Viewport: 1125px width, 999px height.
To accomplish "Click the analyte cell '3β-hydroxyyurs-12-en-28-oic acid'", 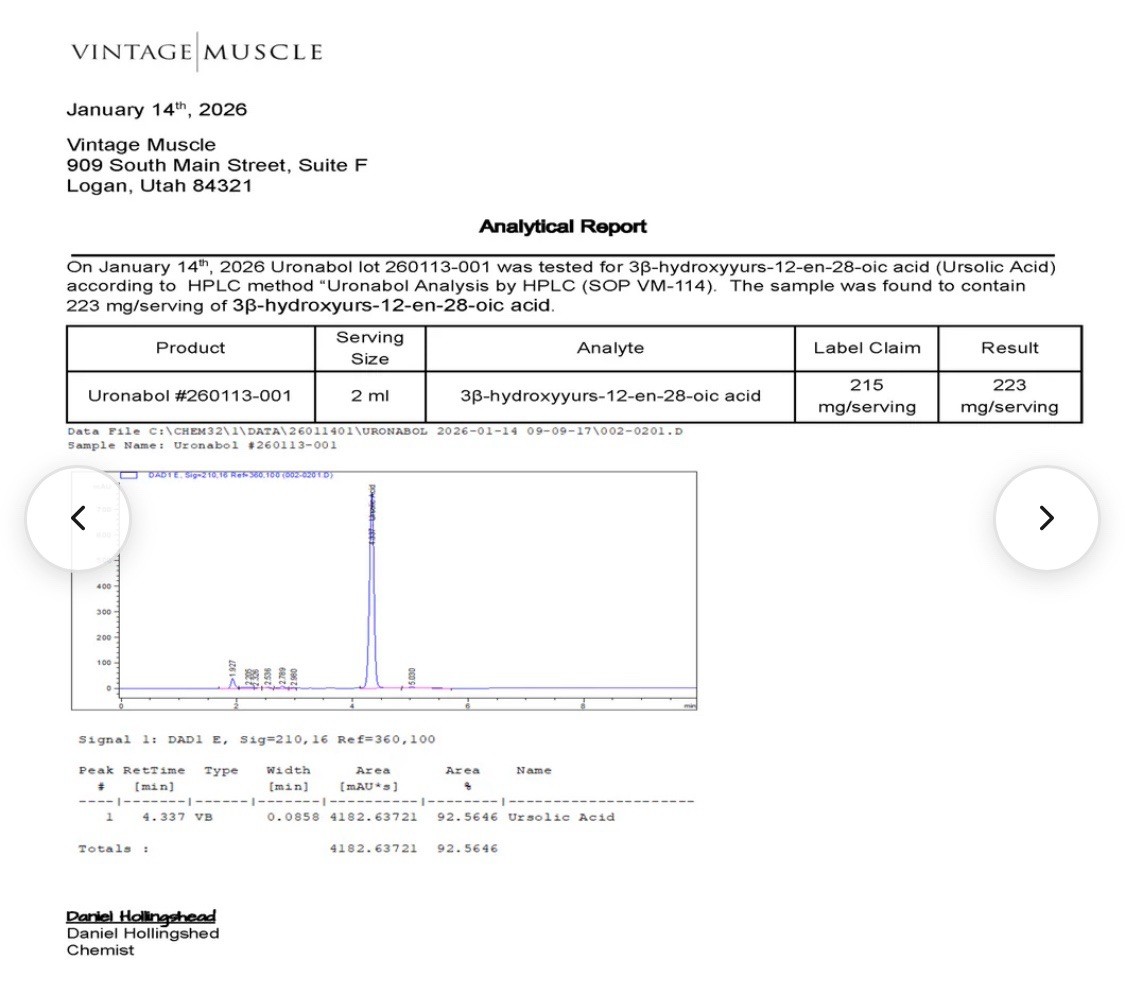I will (610, 396).
